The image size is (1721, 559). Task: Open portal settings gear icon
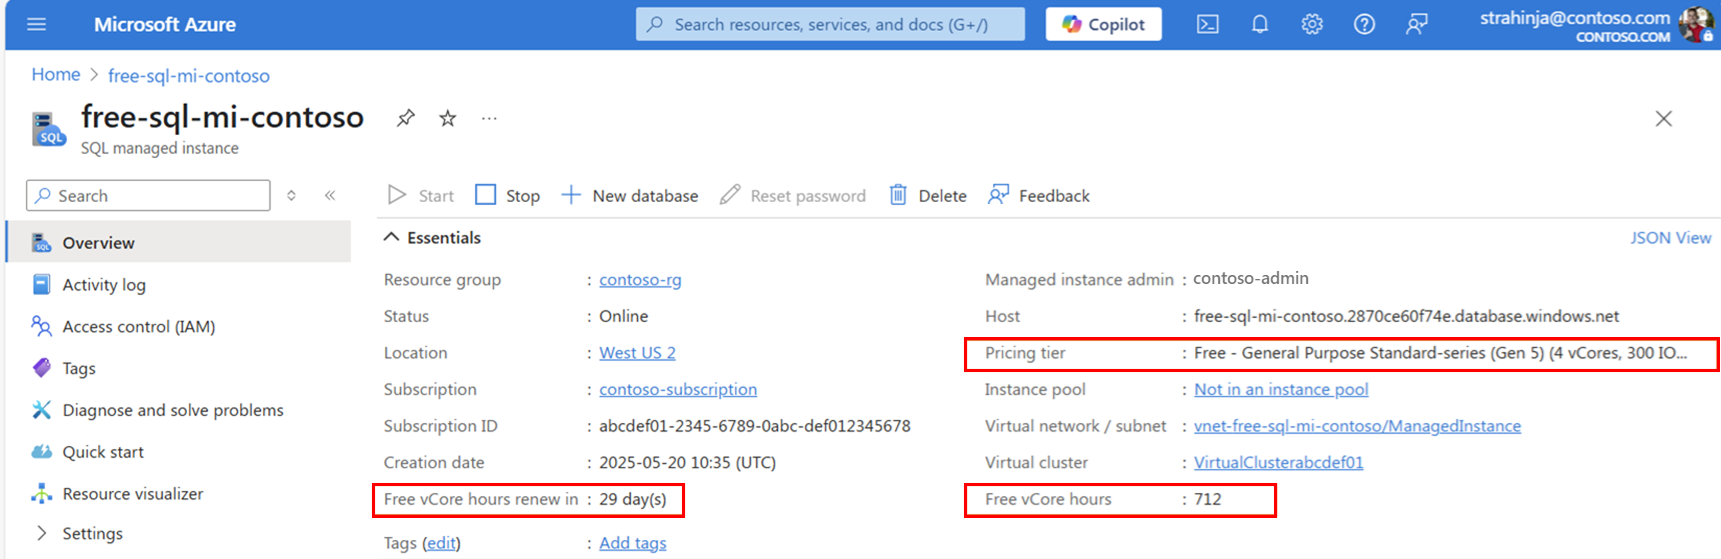tap(1312, 24)
